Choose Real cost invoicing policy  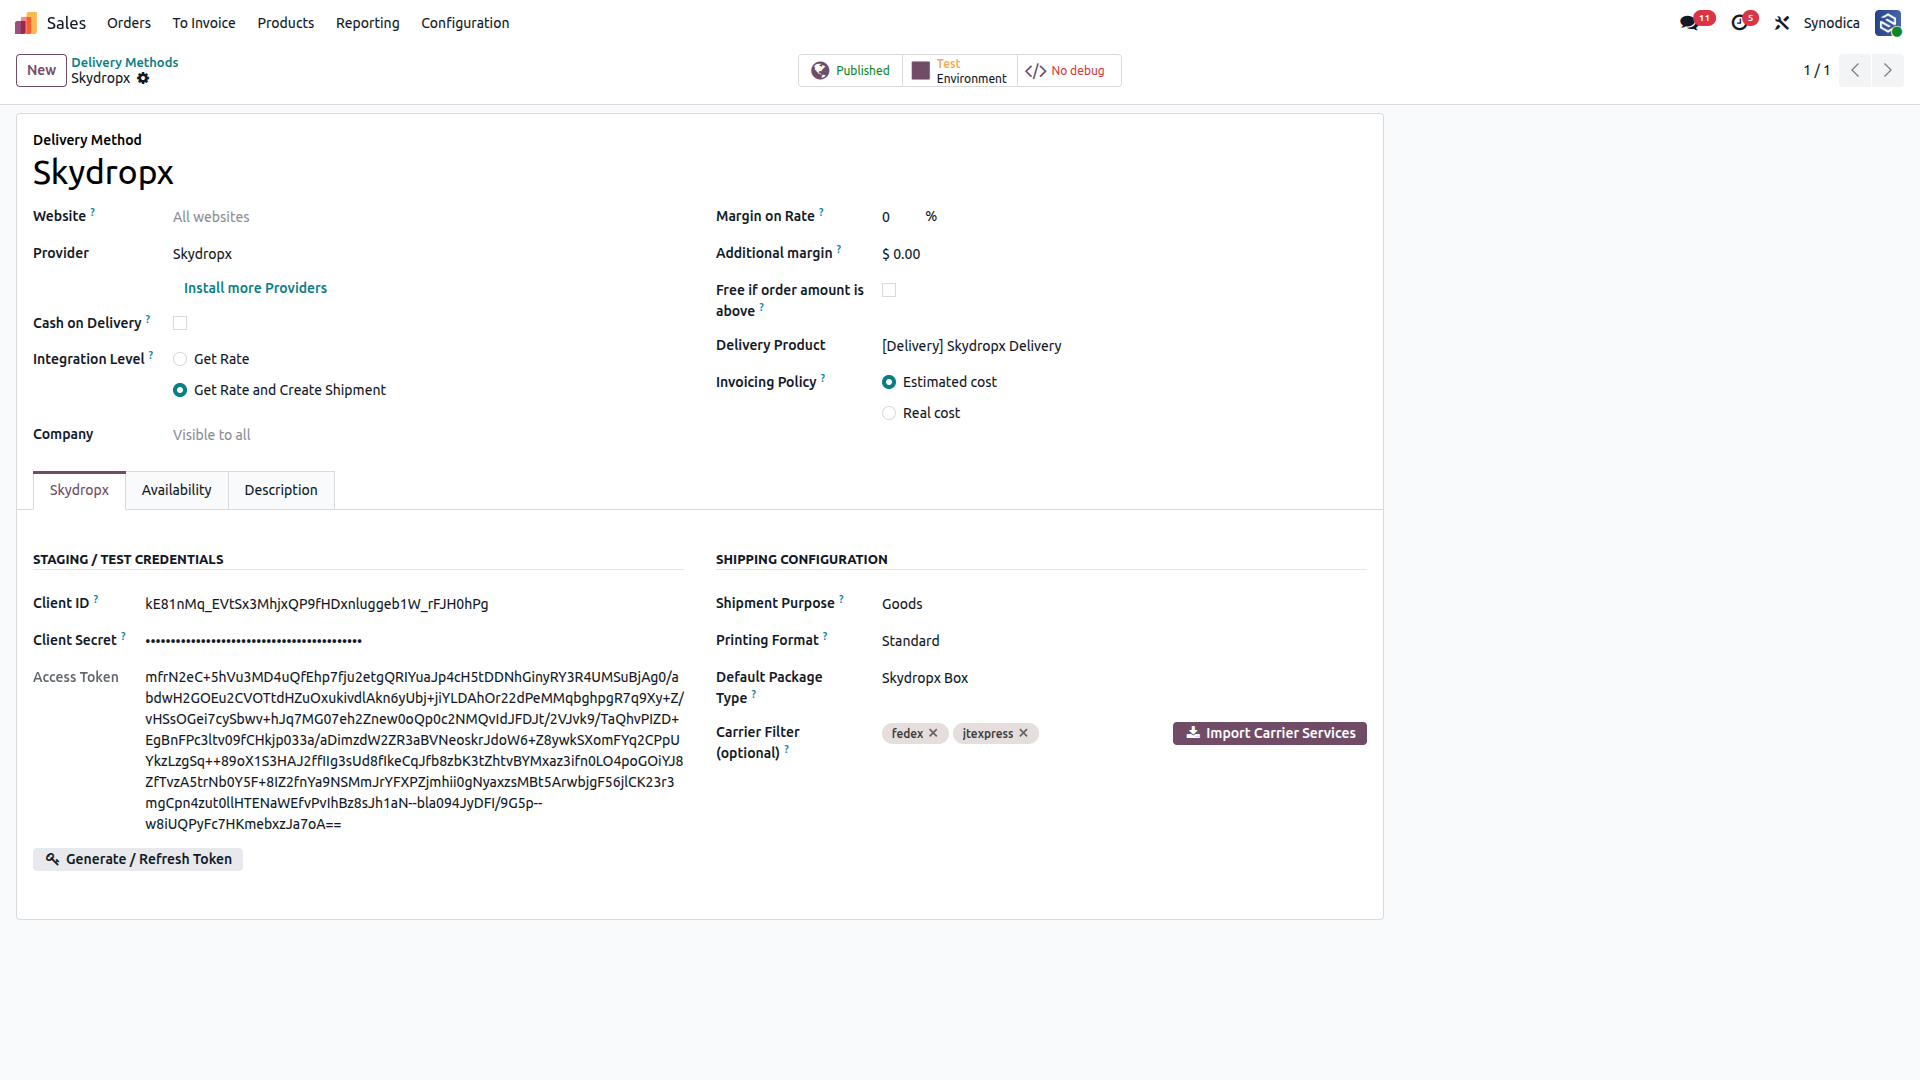click(889, 413)
